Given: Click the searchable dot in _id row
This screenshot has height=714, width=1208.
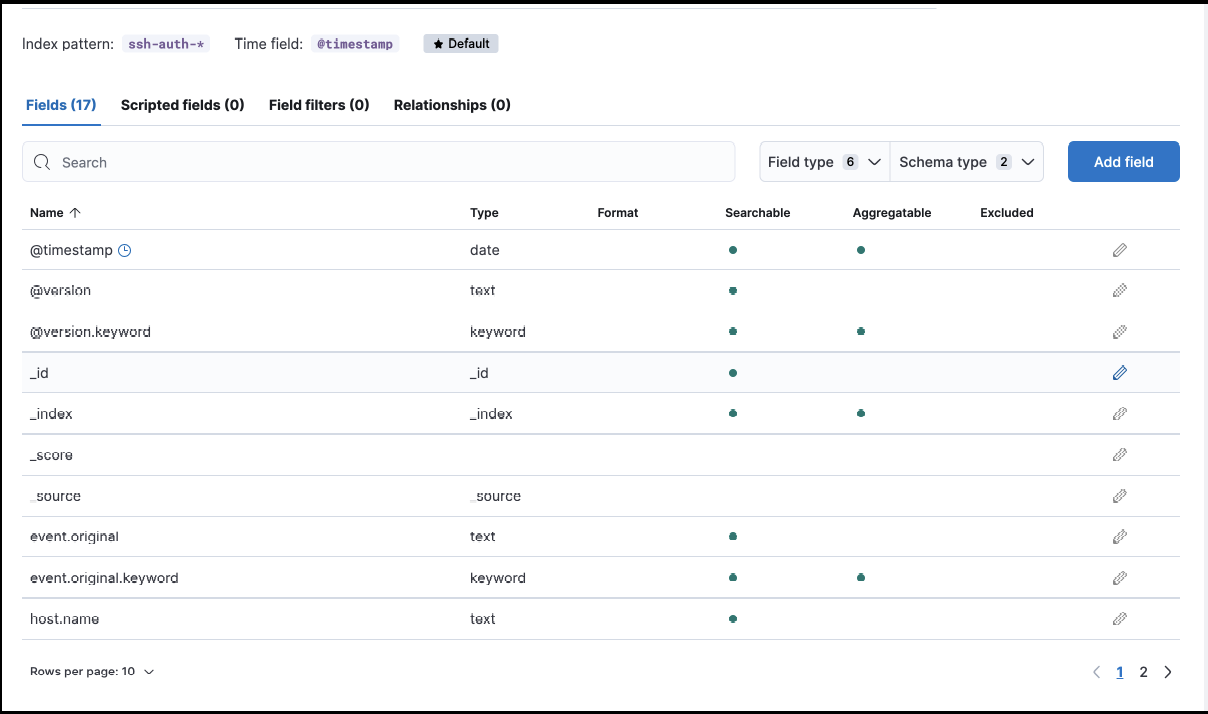Looking at the screenshot, I should (x=733, y=373).
